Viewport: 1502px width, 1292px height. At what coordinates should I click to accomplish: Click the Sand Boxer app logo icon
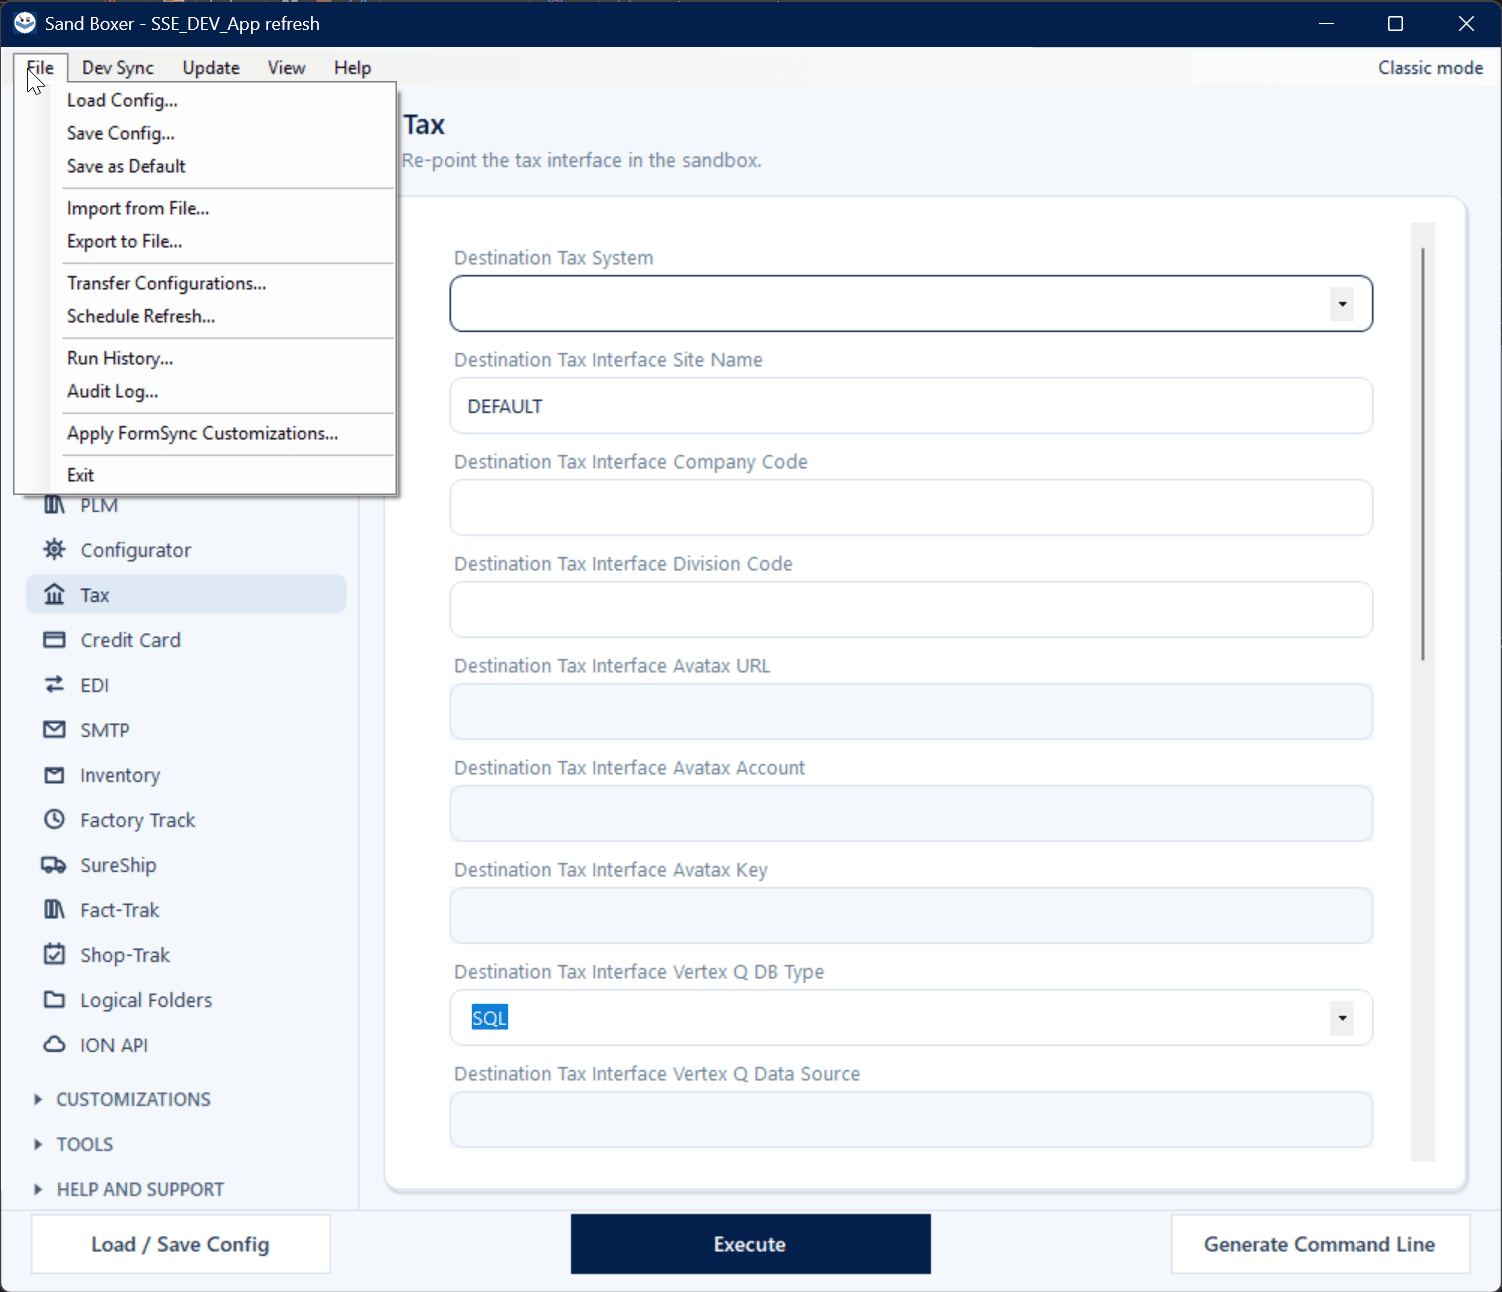coord(25,23)
